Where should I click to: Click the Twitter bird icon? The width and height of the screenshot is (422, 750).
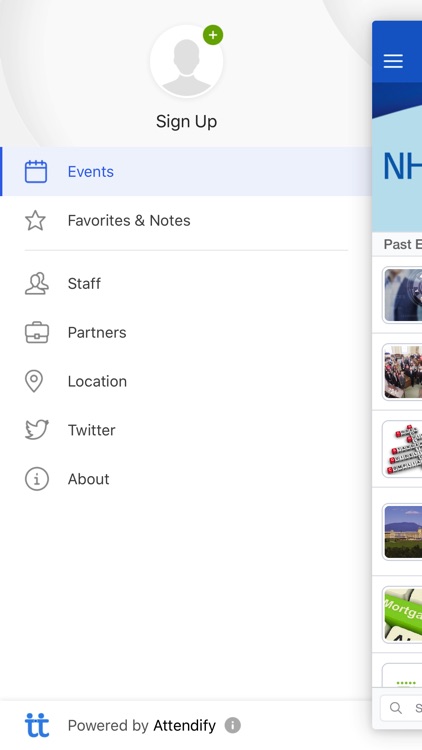pyautogui.click(x=37, y=430)
